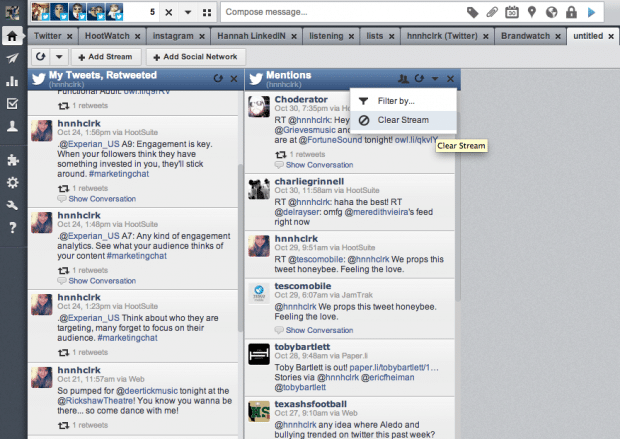The image size is (620, 439).
Task: Switch to the HootWatch tab
Action: (107, 36)
